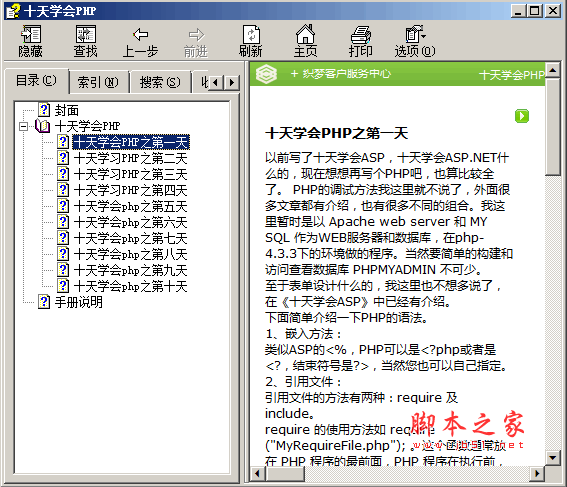567x487 pixels.
Task: Open the 手册说明 topic
Action: tap(78, 302)
